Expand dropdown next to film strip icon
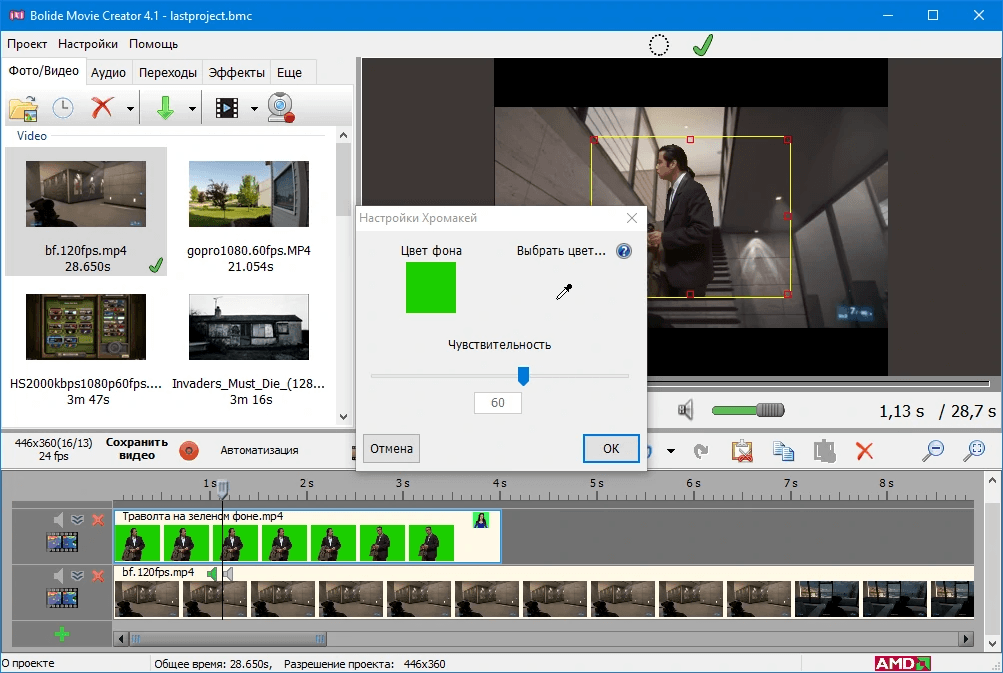 pos(254,108)
